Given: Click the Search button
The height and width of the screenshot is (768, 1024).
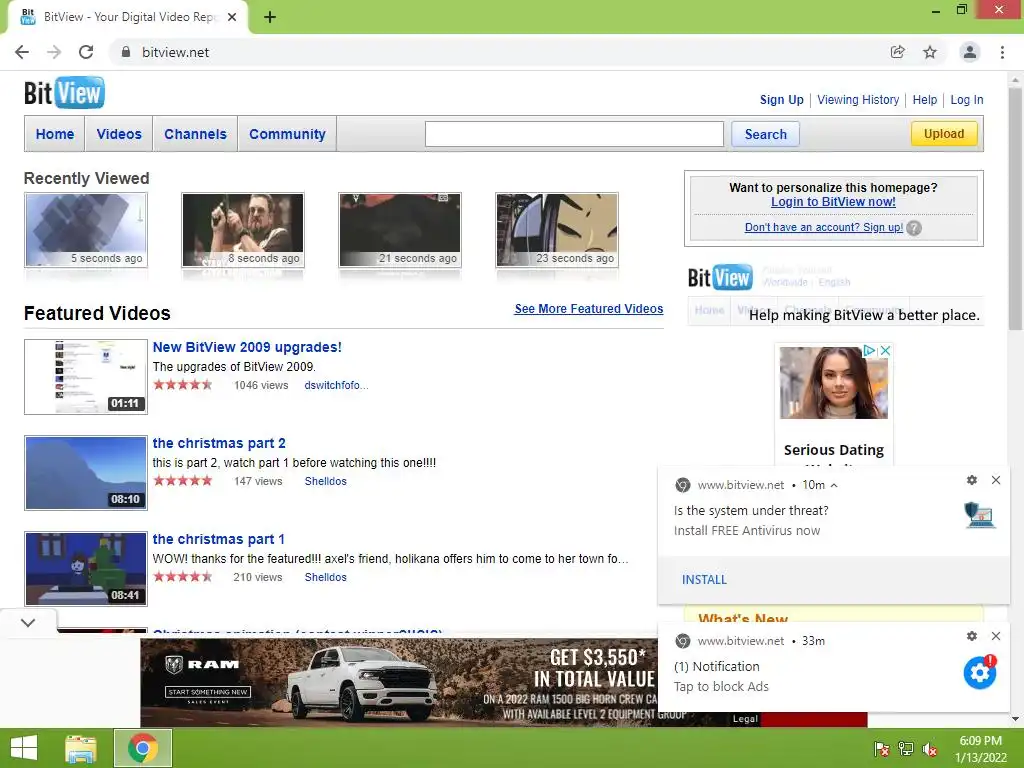Looking at the screenshot, I should (765, 135).
